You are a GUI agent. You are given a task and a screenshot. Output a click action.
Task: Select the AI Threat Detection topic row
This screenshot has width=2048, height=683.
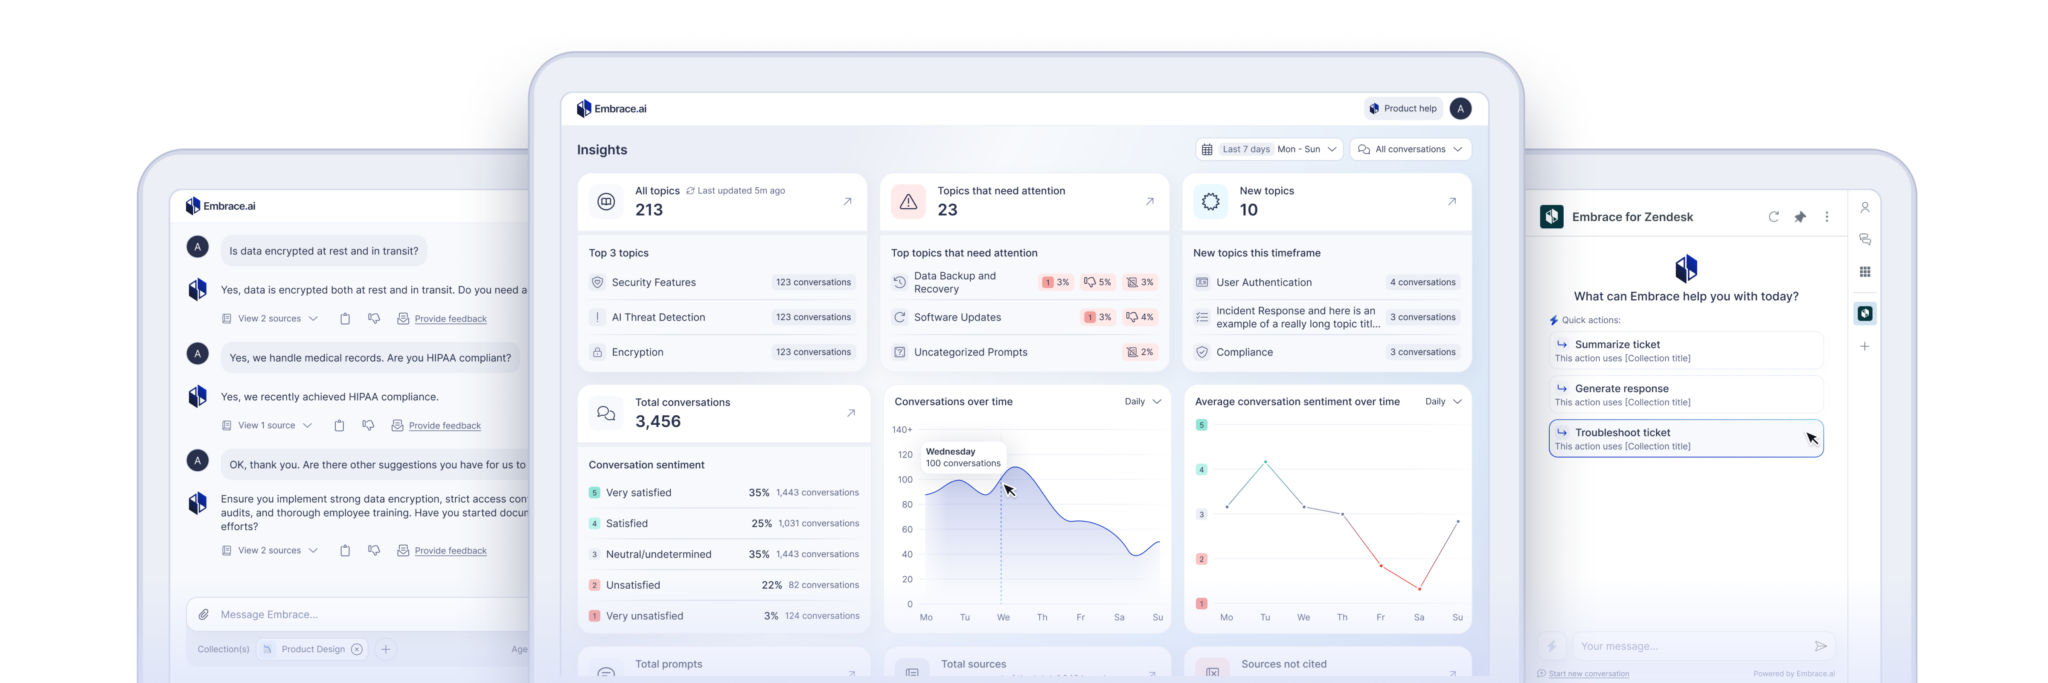pyautogui.click(x=722, y=318)
